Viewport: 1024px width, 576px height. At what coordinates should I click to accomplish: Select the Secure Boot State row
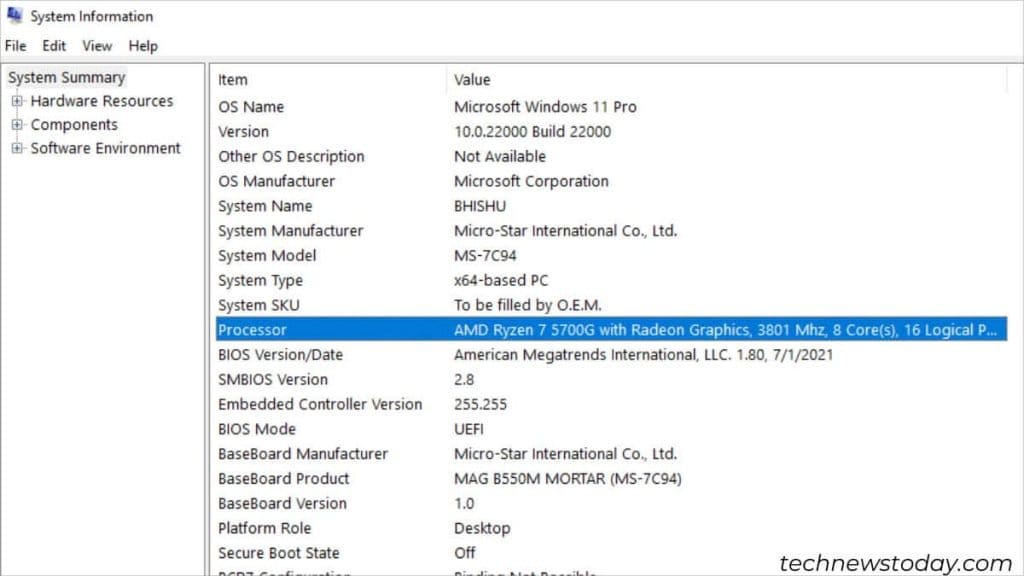pyautogui.click(x=400, y=552)
